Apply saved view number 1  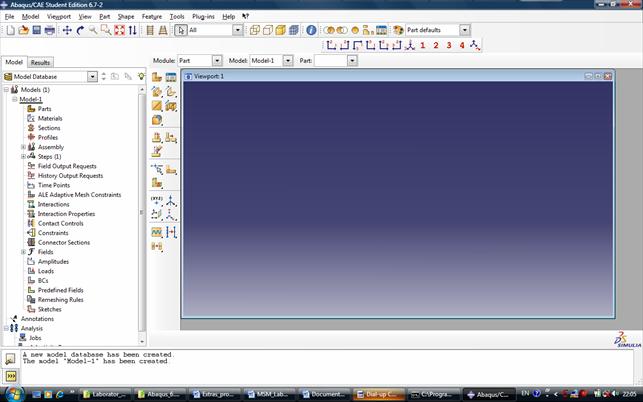422,45
